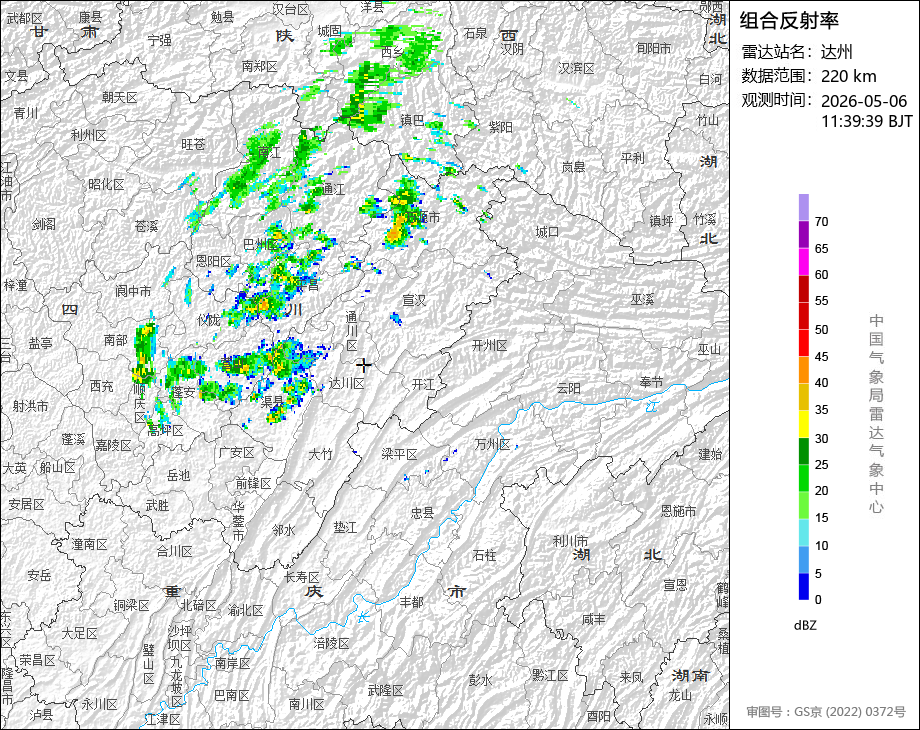Click the 垫江 map label

pyautogui.click(x=345, y=528)
